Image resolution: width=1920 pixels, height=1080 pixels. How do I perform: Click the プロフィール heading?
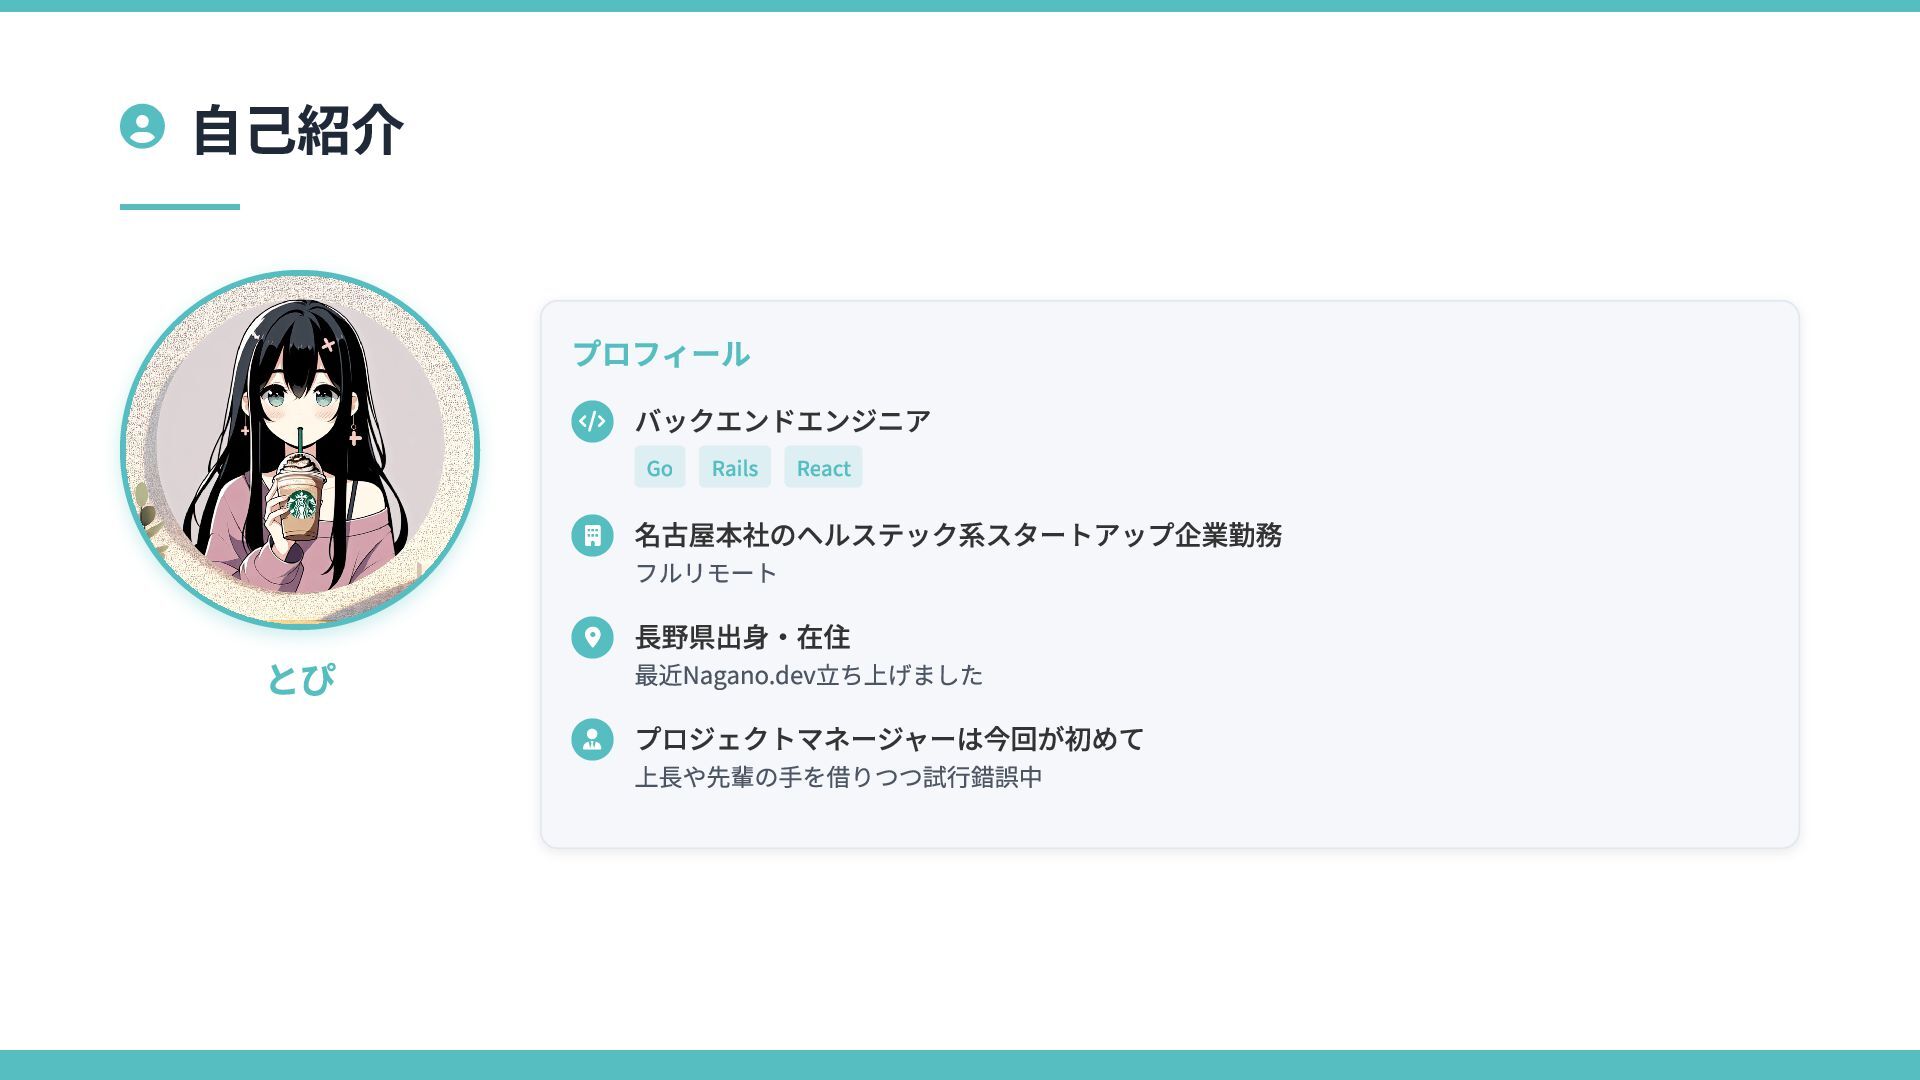661,354
